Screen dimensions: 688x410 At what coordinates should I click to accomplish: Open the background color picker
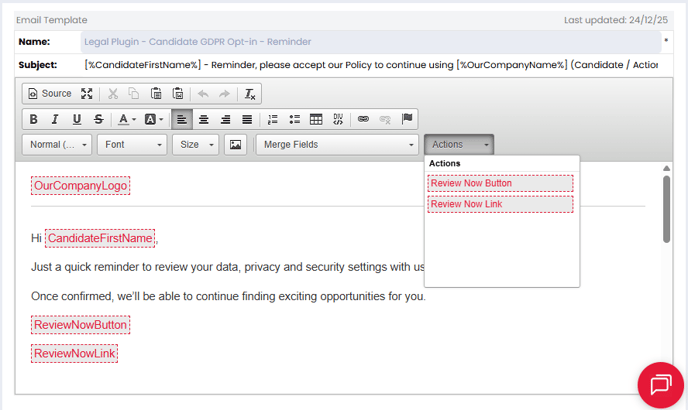coord(154,119)
